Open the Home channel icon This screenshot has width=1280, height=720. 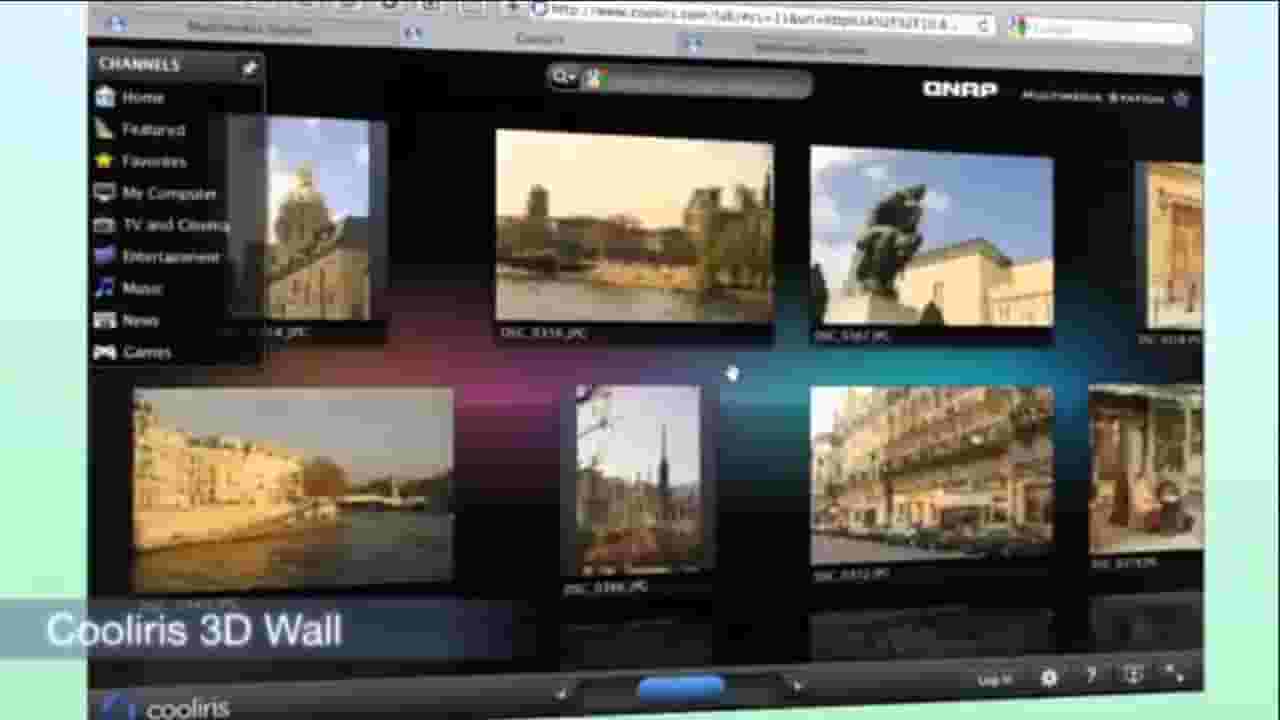pyautogui.click(x=105, y=97)
